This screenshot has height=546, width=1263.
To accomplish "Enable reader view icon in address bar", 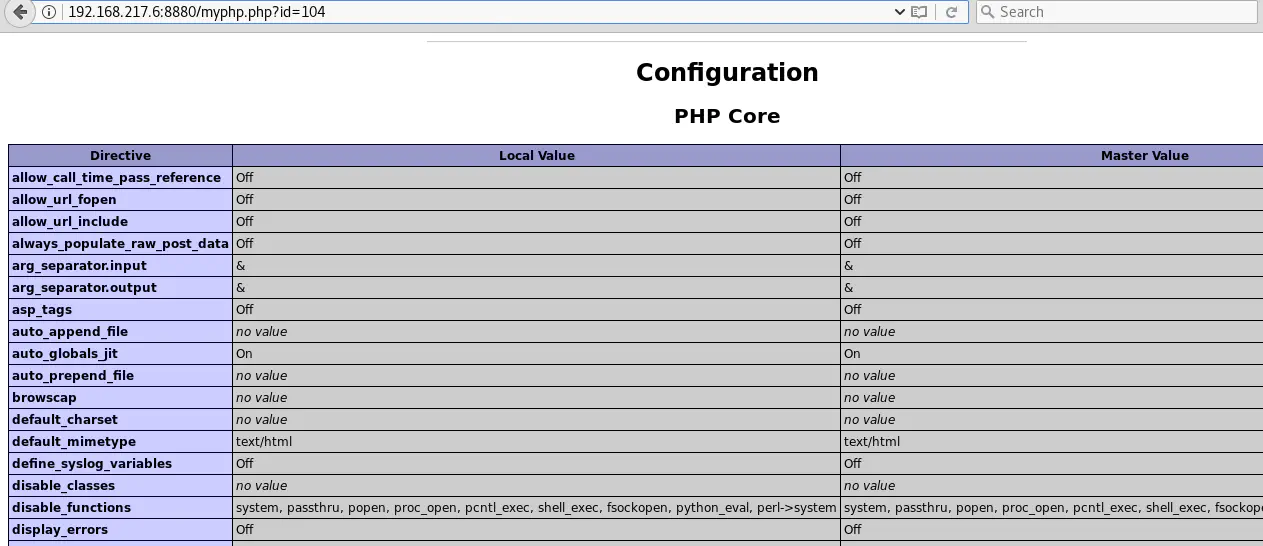I will 919,12.
